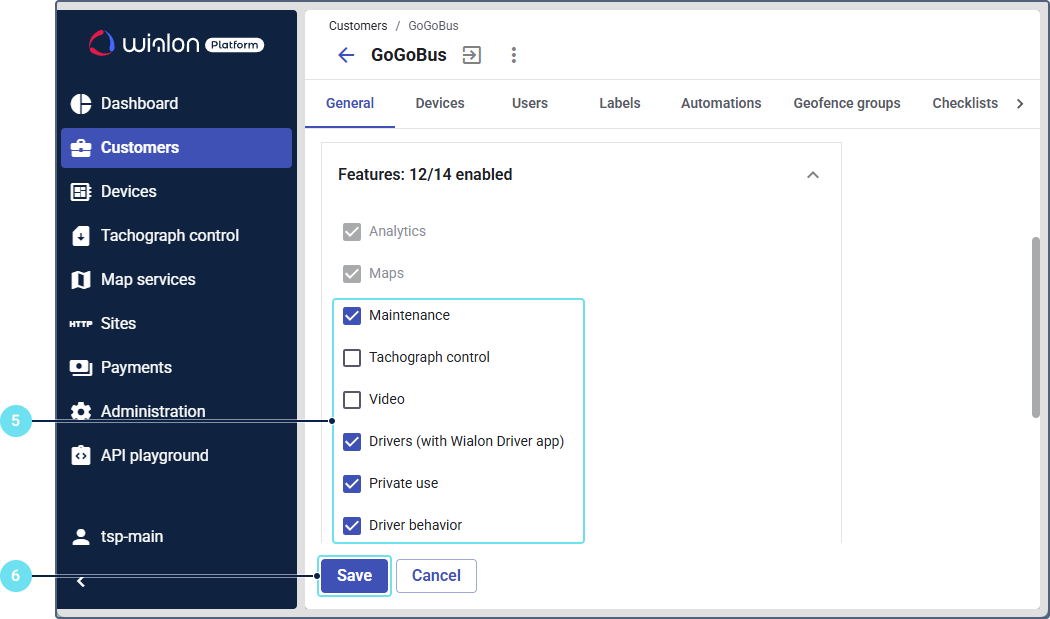This screenshot has width=1050, height=619.
Task: Click the Cancel button
Action: (436, 576)
